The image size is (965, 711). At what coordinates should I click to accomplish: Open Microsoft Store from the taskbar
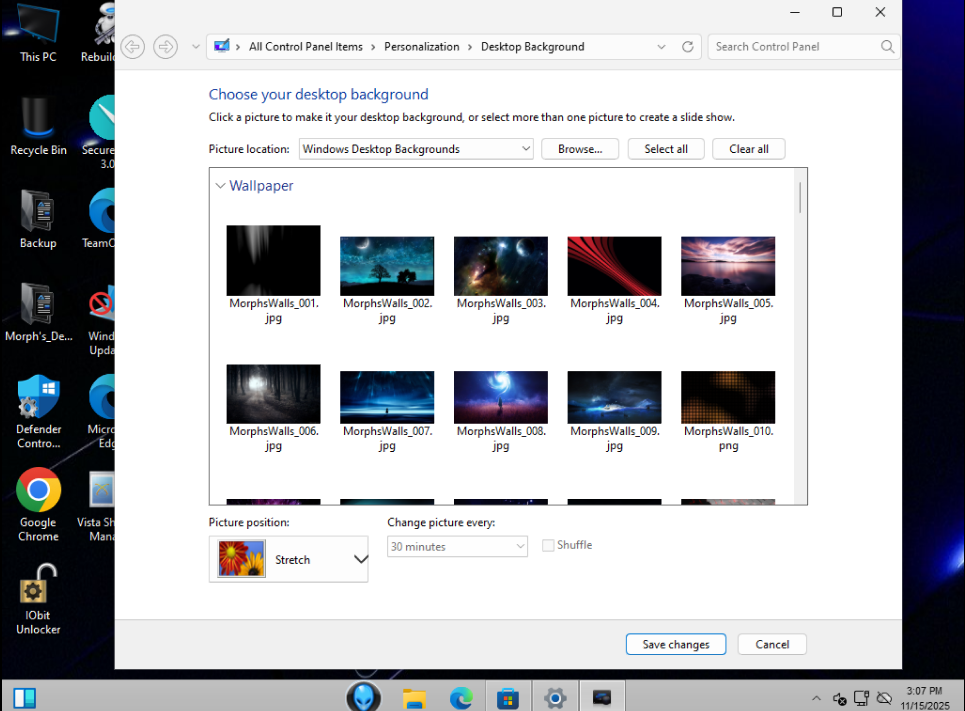click(508, 697)
